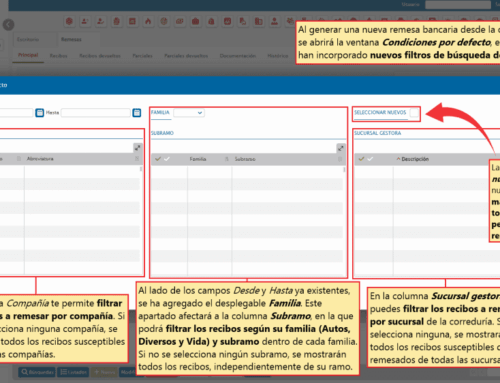Click the round back arrow button
The width and height of the screenshot is (500, 383).
coord(8,25)
